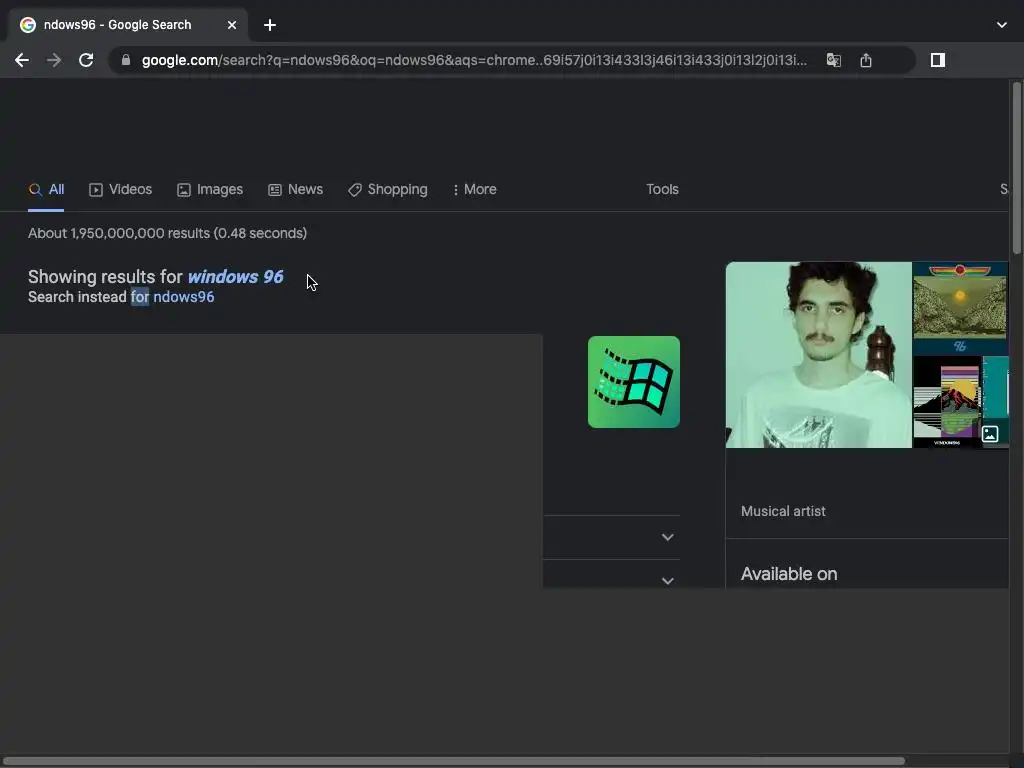
Task: Open the More search filters menu
Action: tap(475, 189)
